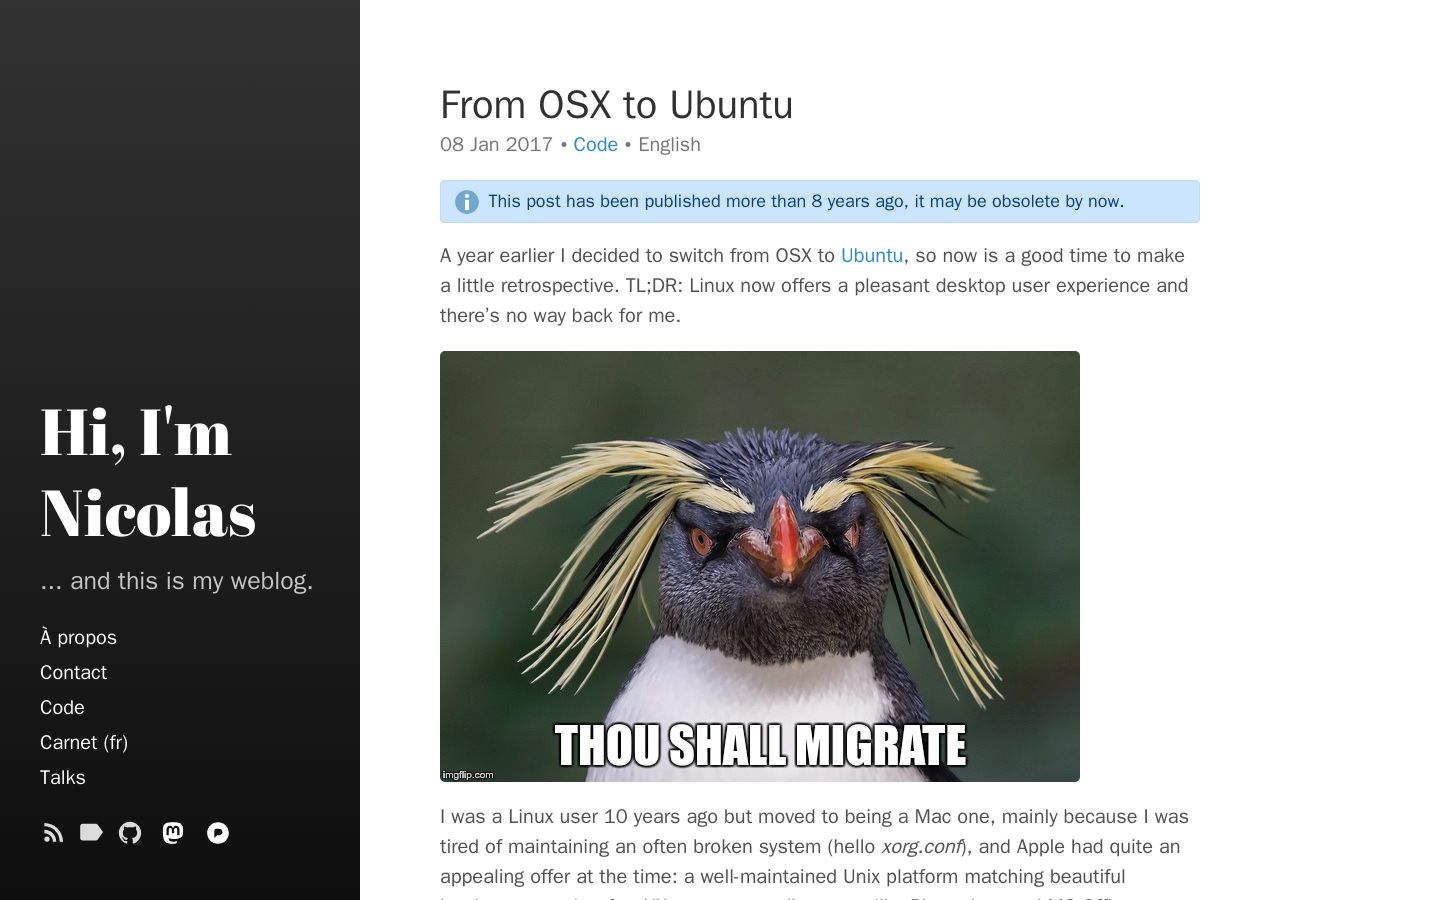Open the RSS feed icon
The width and height of the screenshot is (1440, 900).
coord(53,833)
